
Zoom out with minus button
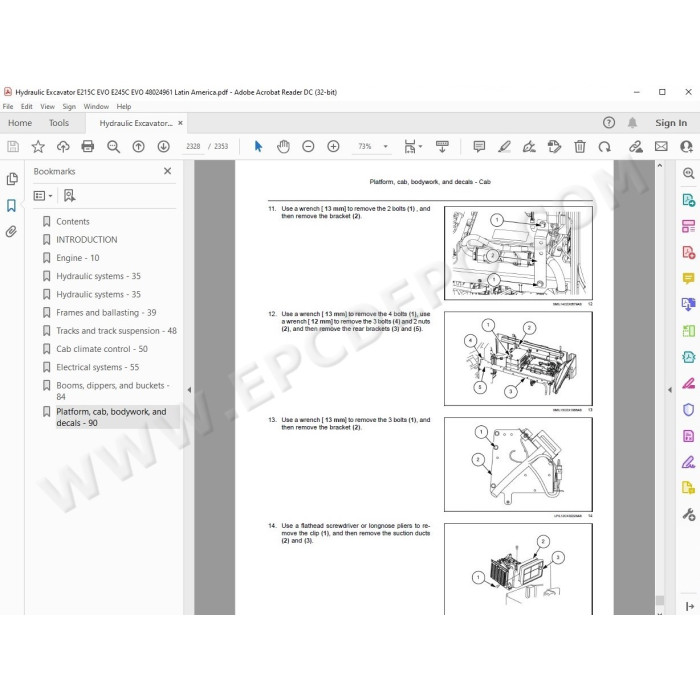[x=308, y=146]
